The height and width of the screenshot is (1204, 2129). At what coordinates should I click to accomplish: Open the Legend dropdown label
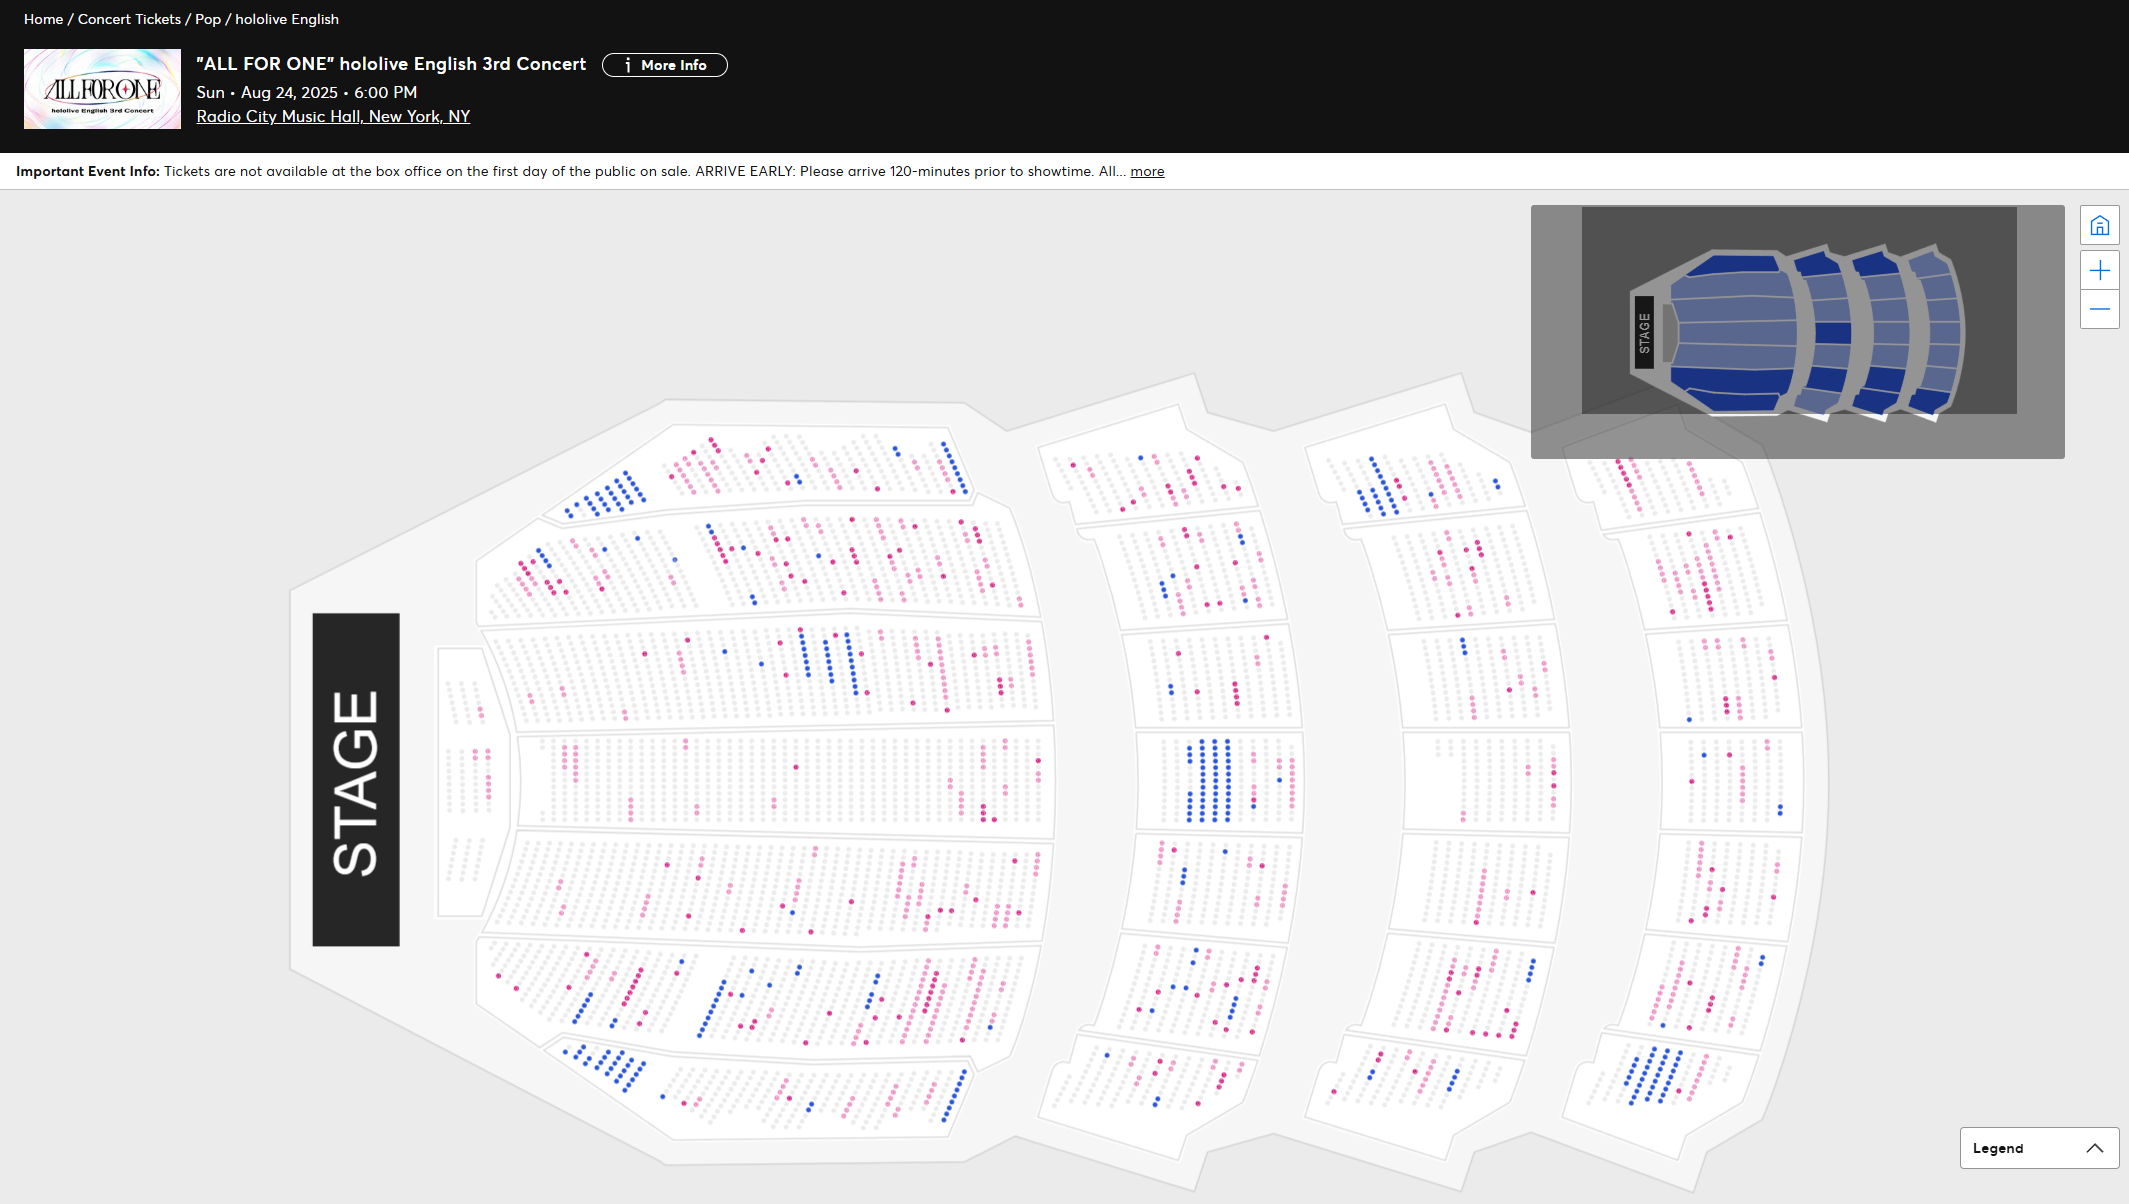1997,1148
